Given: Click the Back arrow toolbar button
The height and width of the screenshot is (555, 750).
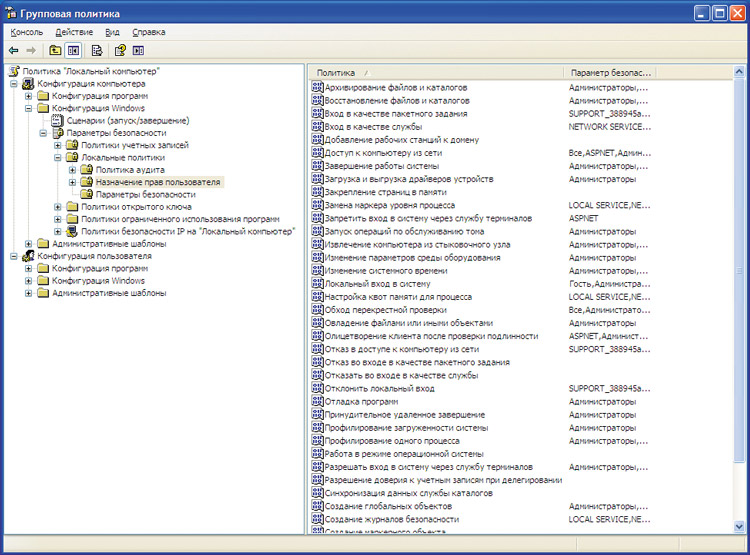Looking at the screenshot, I should point(14,50).
